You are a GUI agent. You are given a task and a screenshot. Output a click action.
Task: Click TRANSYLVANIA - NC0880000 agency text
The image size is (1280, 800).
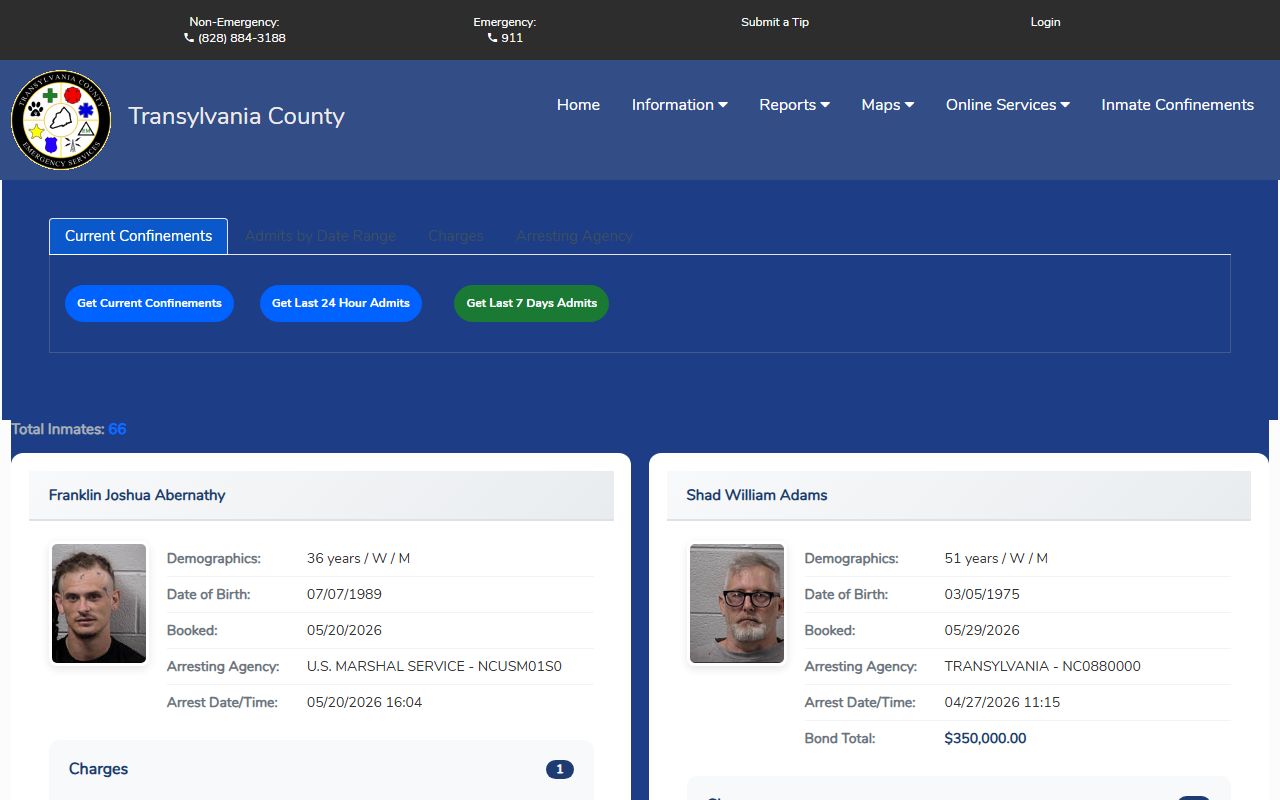click(1042, 666)
